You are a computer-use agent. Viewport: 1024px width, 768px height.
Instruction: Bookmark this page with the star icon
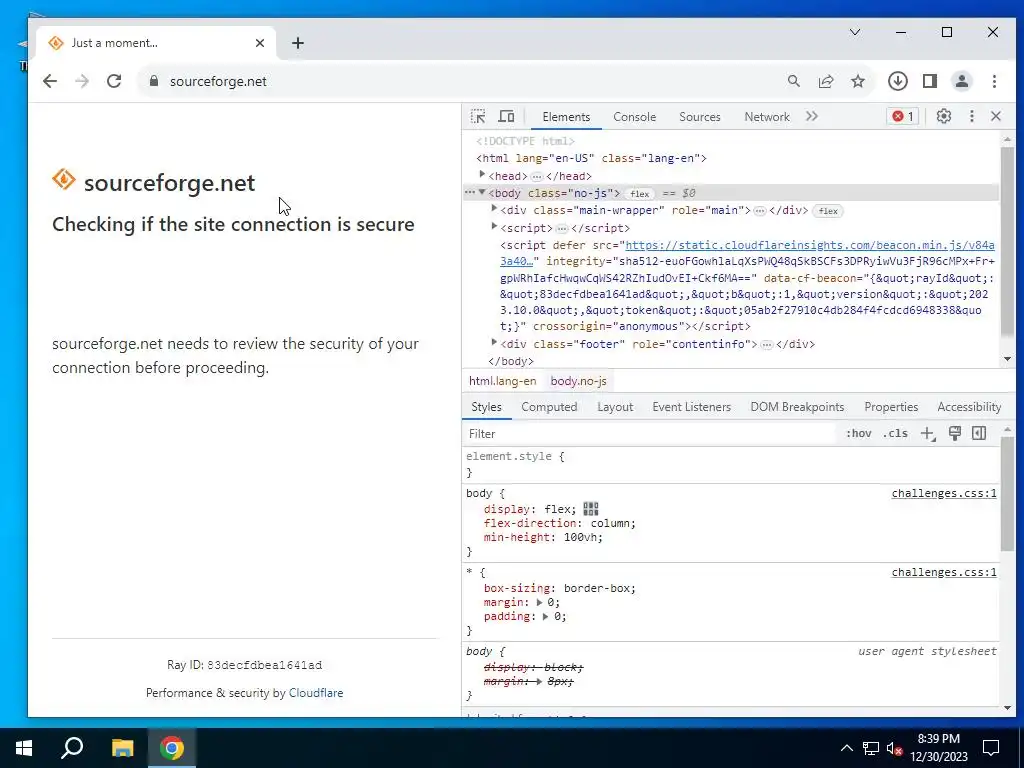tap(858, 81)
